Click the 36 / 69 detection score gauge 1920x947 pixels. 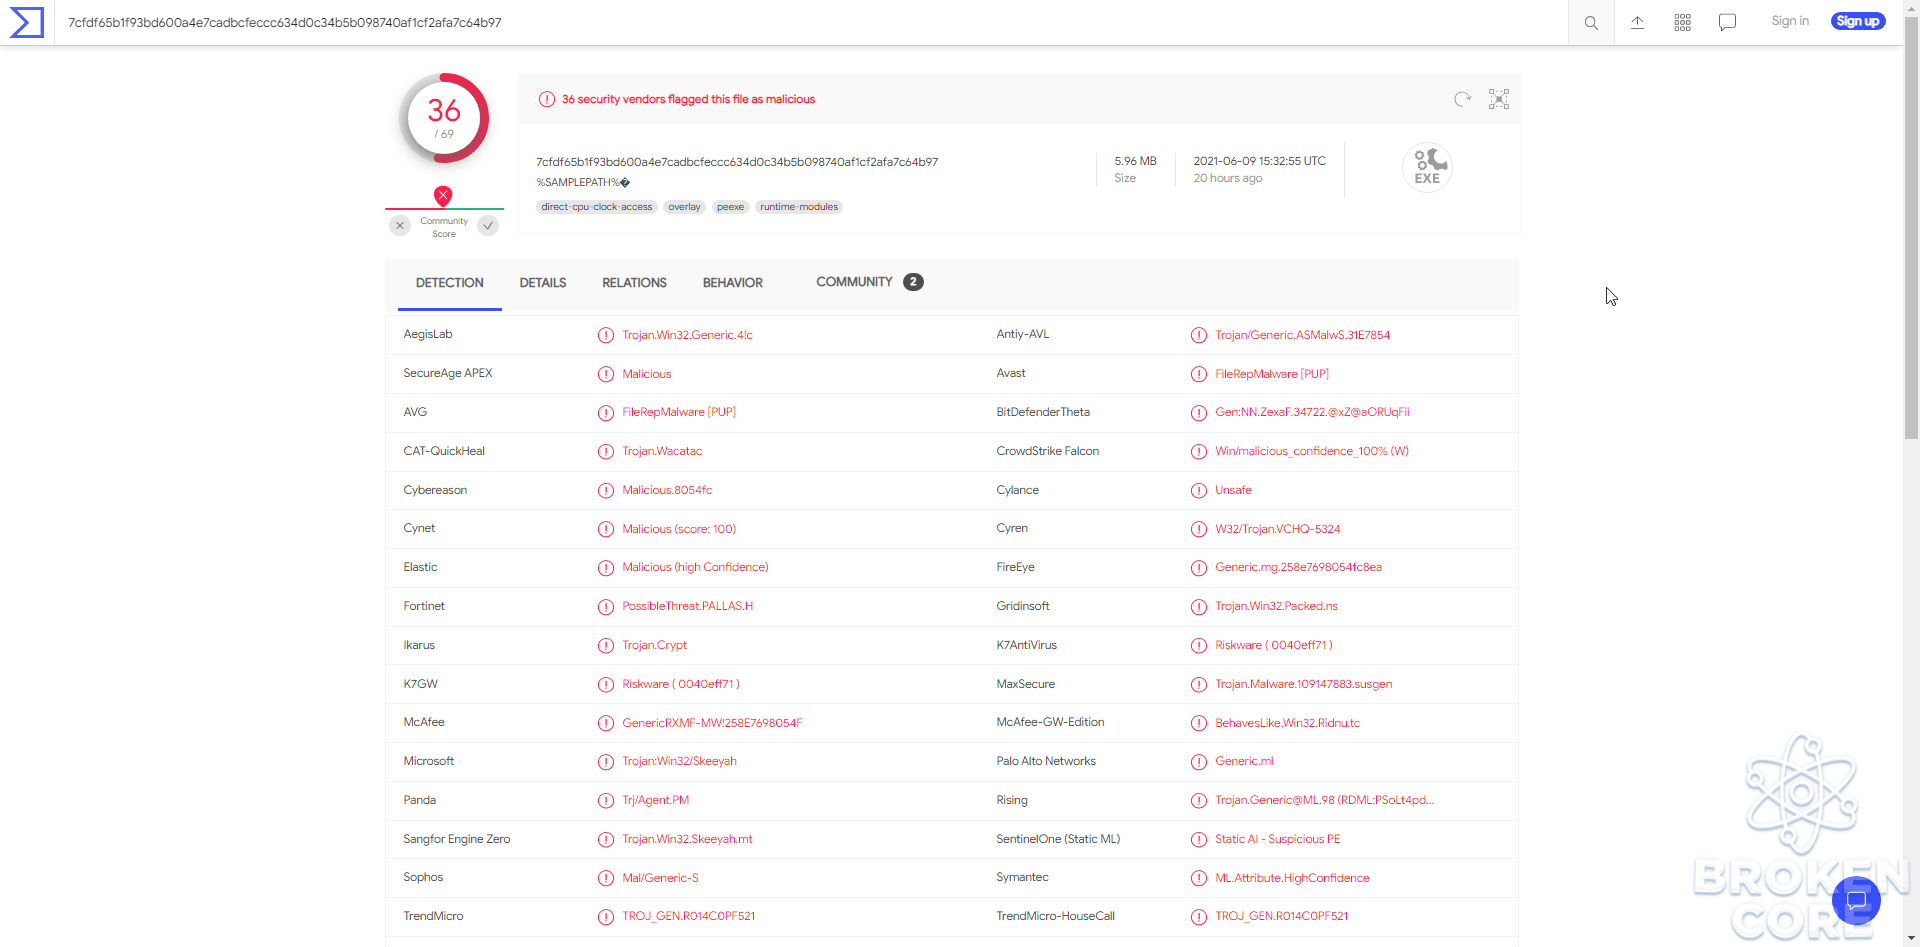444,118
